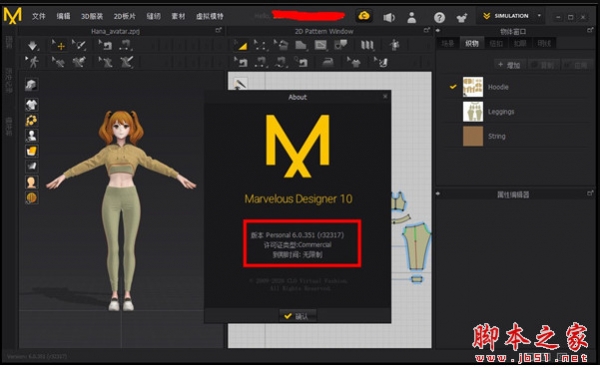
Task: Select the Select Mesh brush tool in 3D toolbar
Action: pyautogui.click(x=80, y=46)
